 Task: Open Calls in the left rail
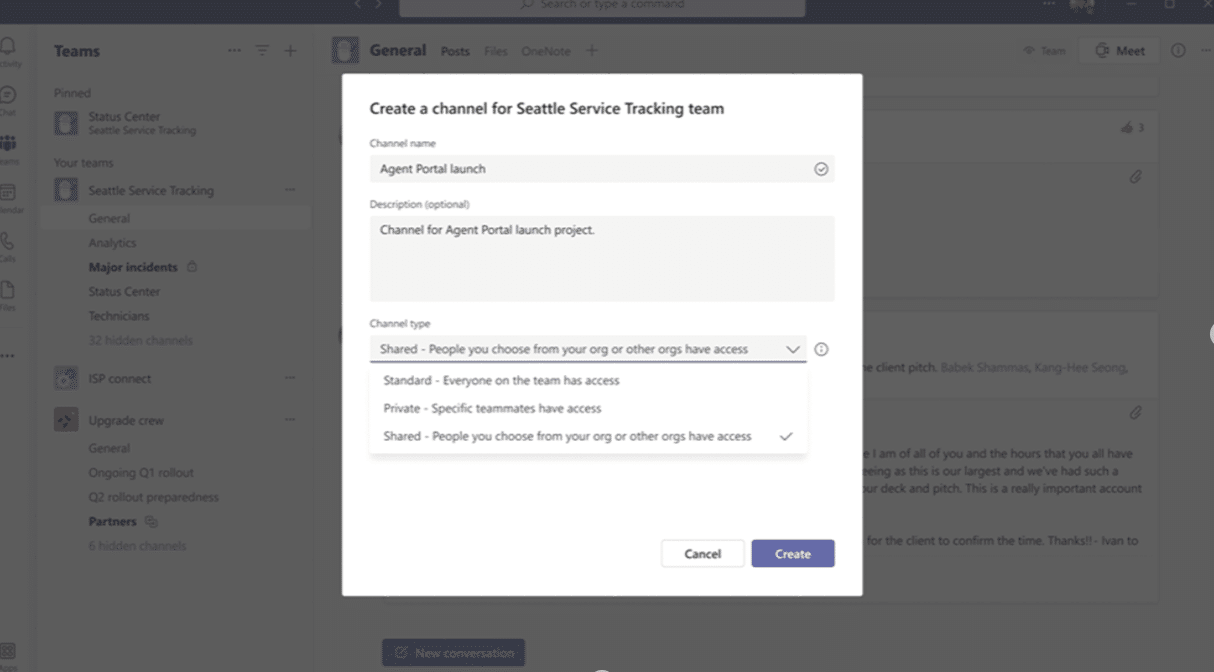8,246
